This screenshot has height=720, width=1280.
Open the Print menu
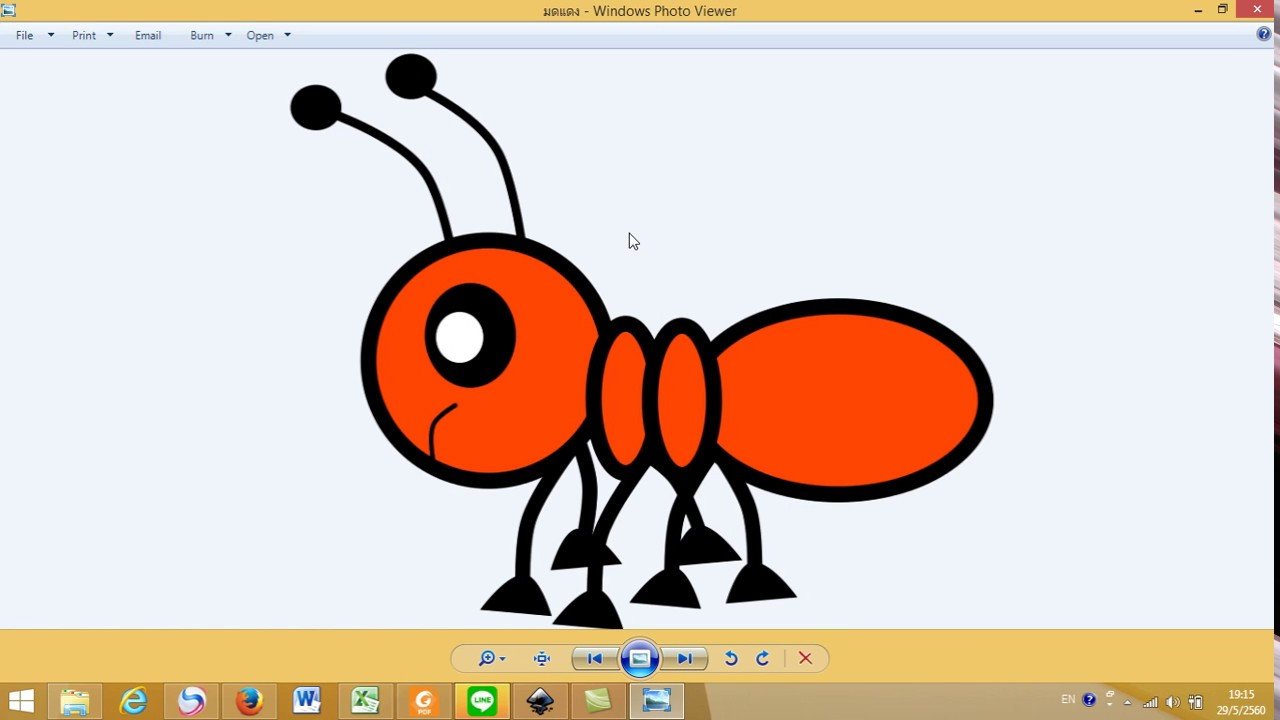click(84, 35)
